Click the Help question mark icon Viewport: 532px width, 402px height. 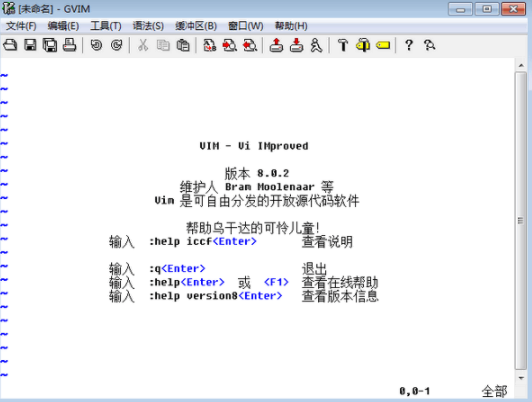pyautogui.click(x=409, y=45)
